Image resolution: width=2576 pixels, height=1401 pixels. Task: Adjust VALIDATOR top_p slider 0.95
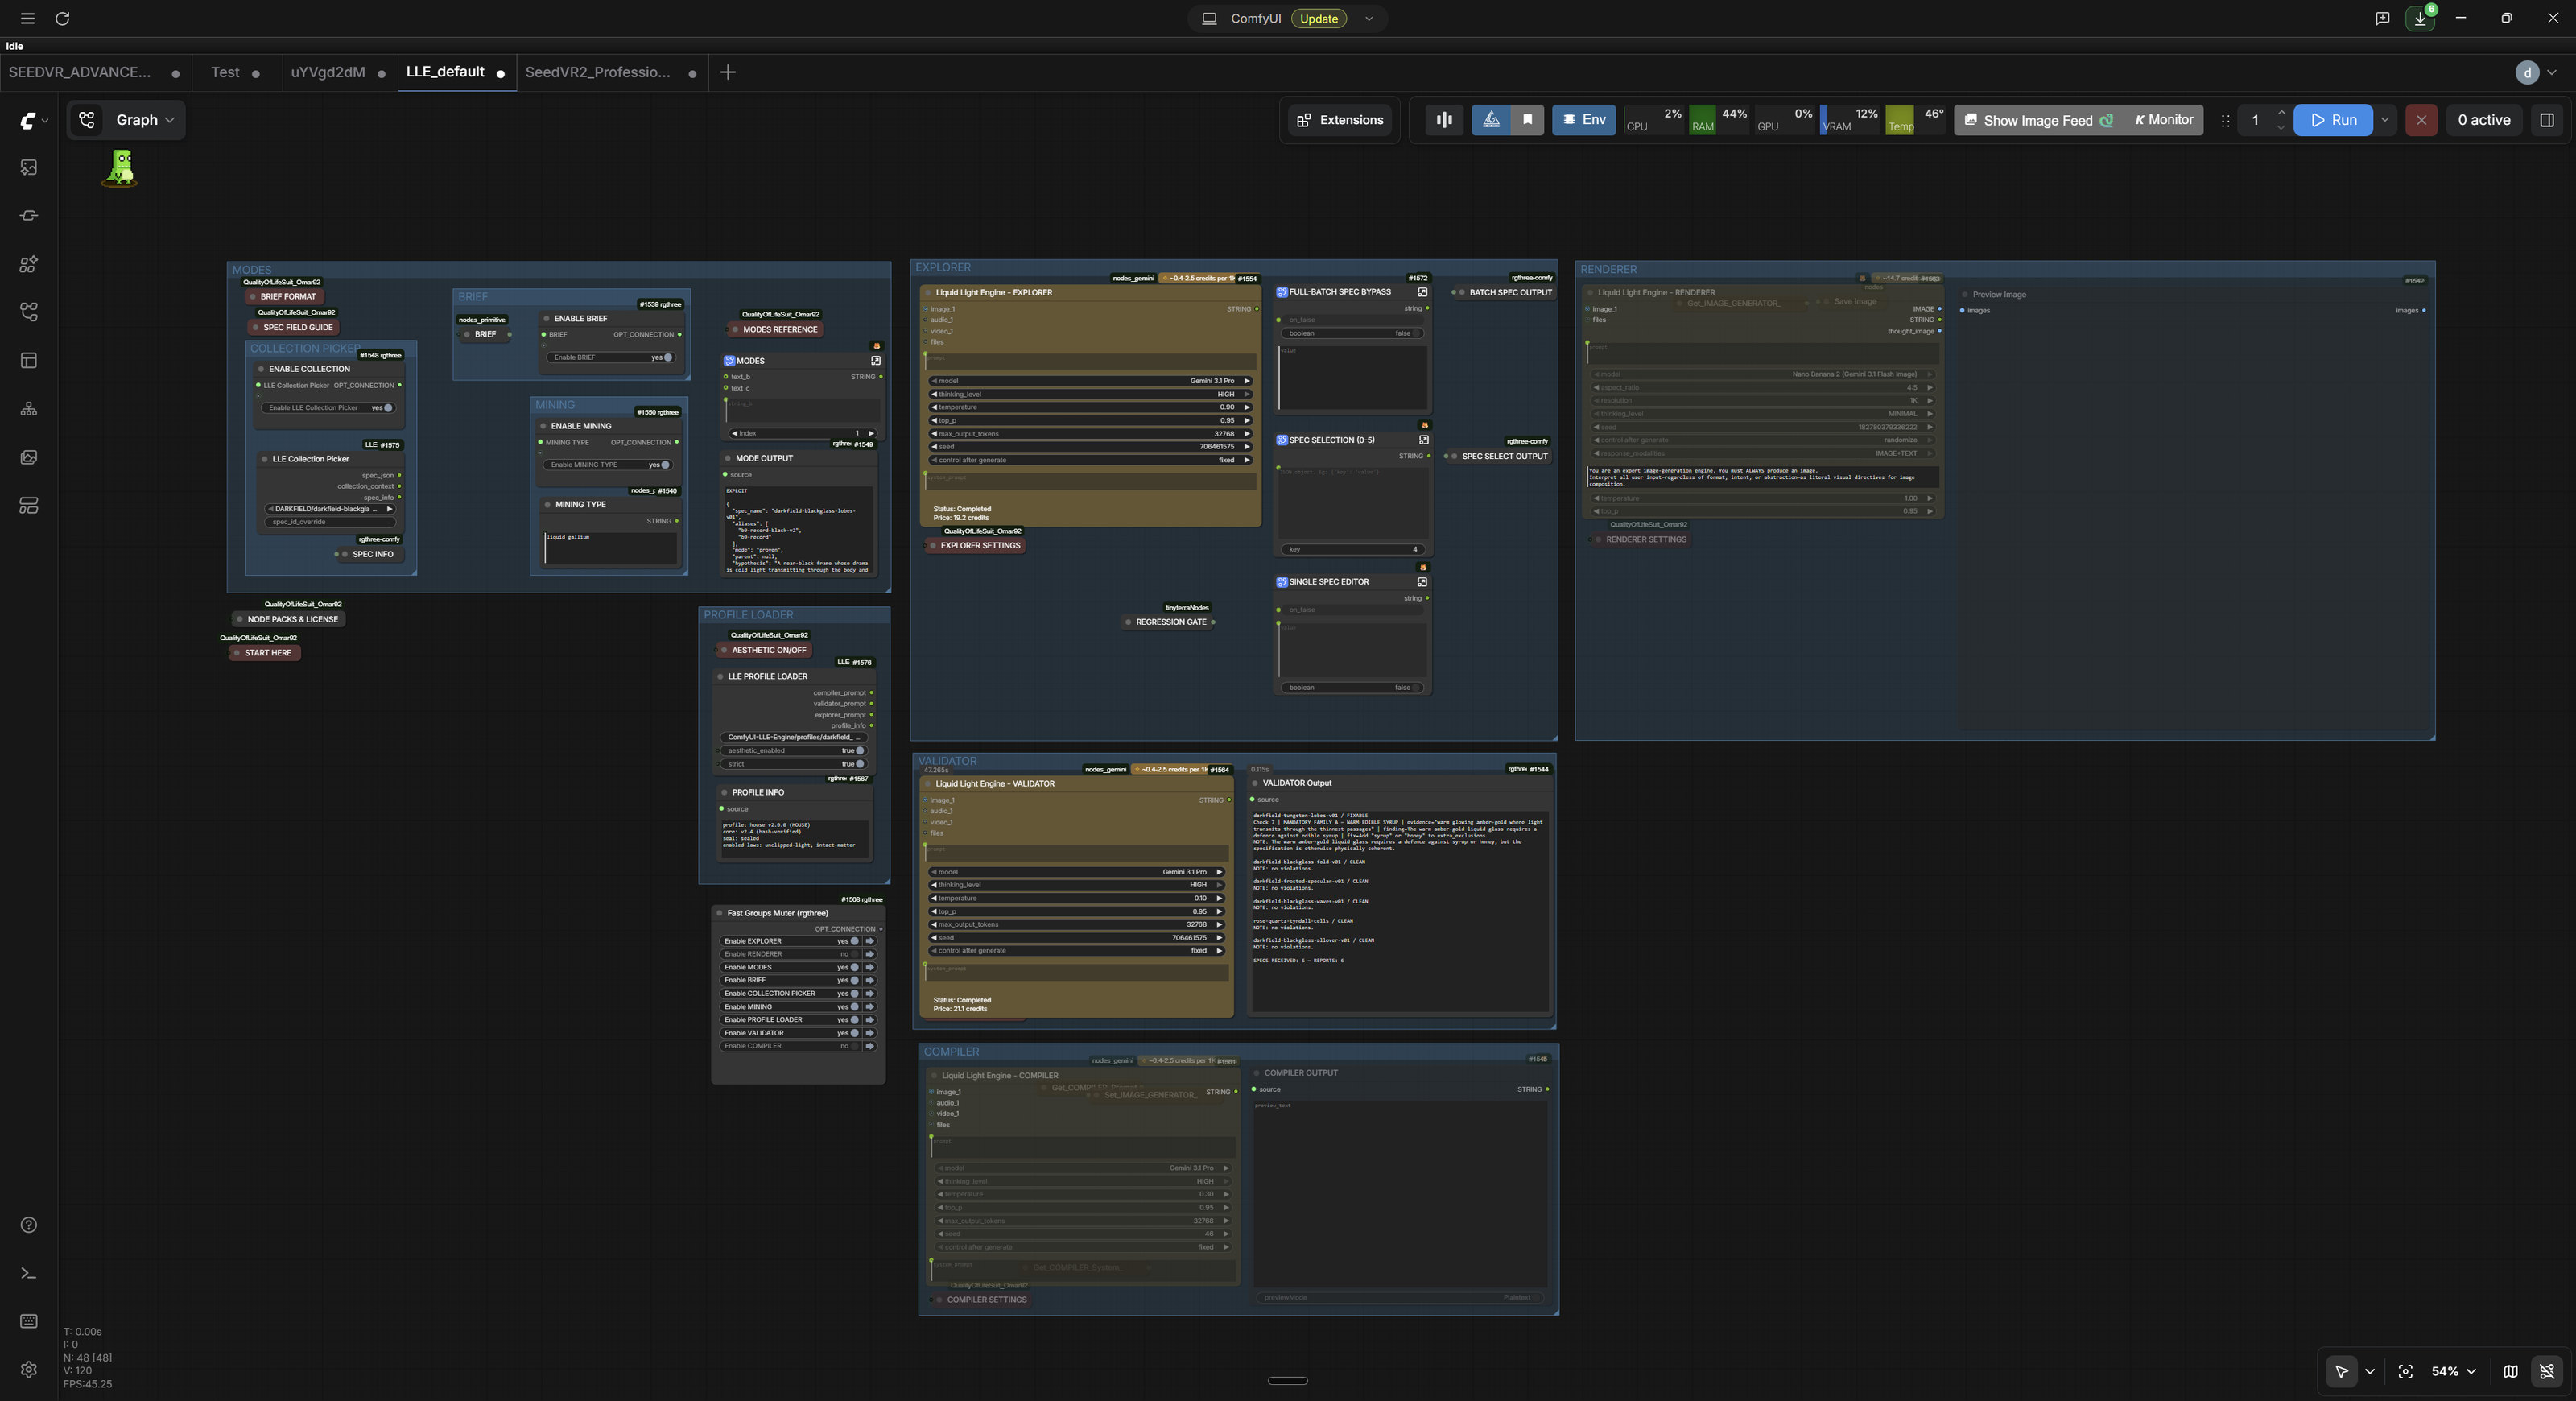point(1076,911)
